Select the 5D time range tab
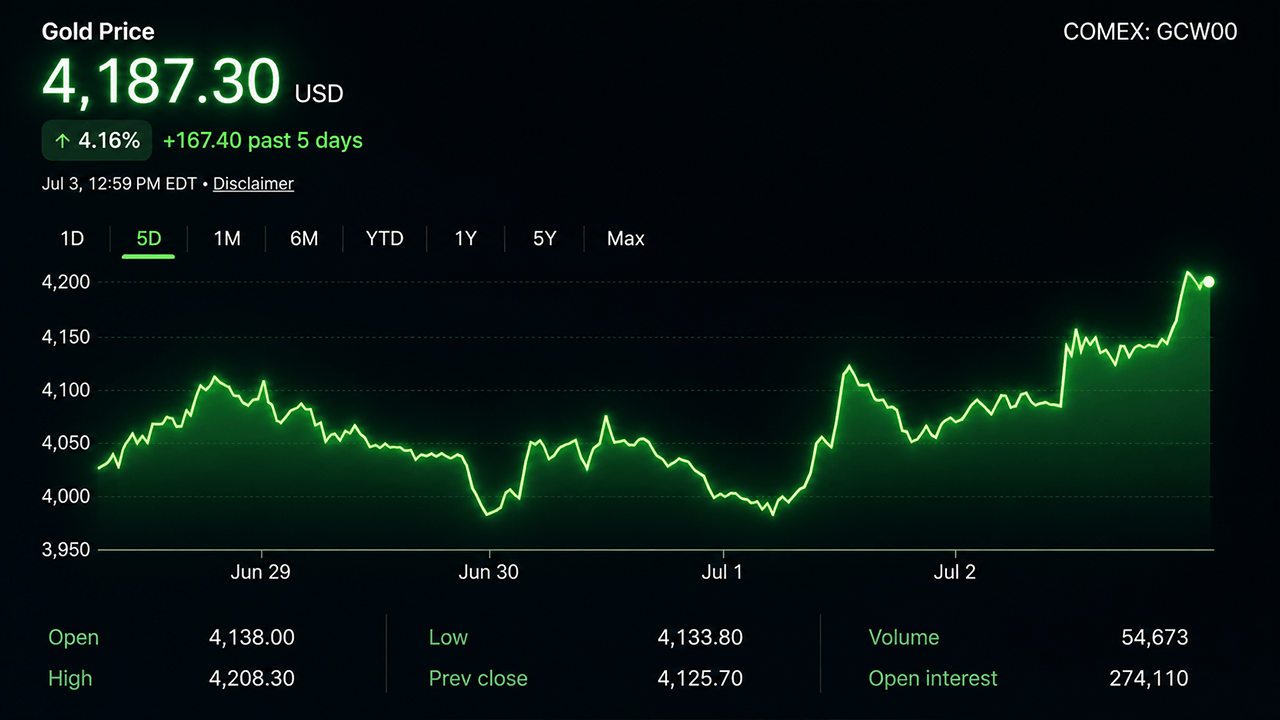The image size is (1280, 720). (x=148, y=239)
